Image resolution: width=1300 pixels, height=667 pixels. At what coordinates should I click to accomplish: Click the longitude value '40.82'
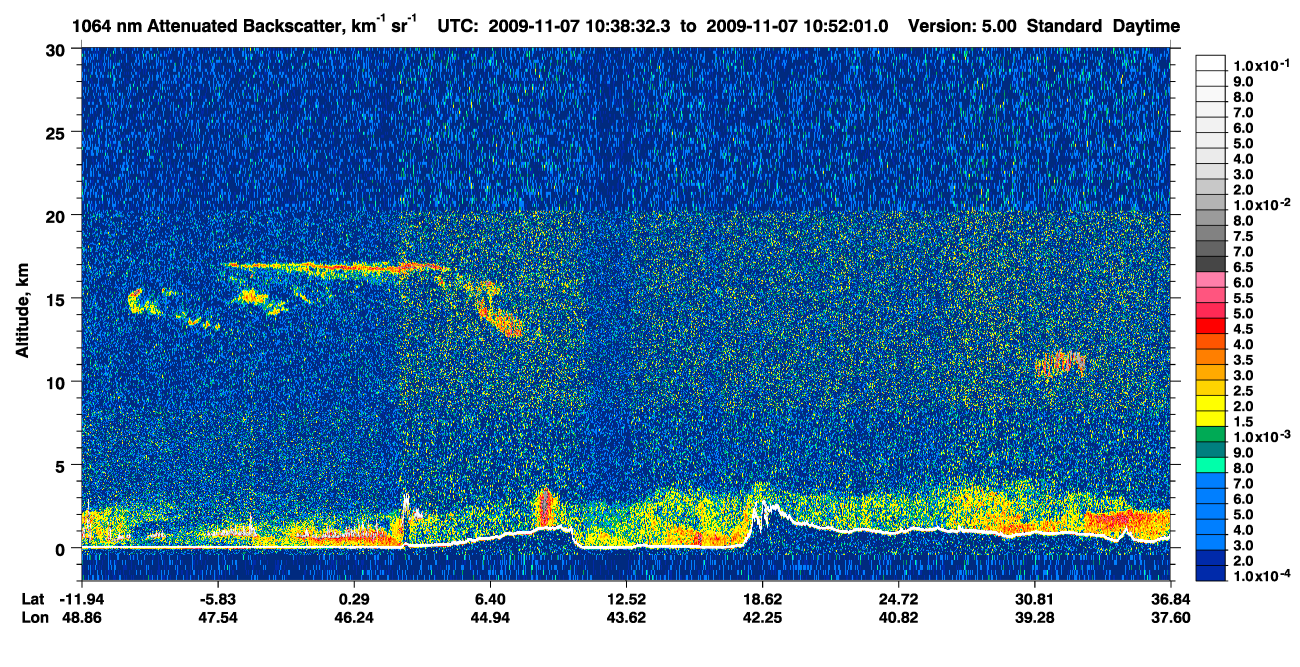click(x=898, y=617)
